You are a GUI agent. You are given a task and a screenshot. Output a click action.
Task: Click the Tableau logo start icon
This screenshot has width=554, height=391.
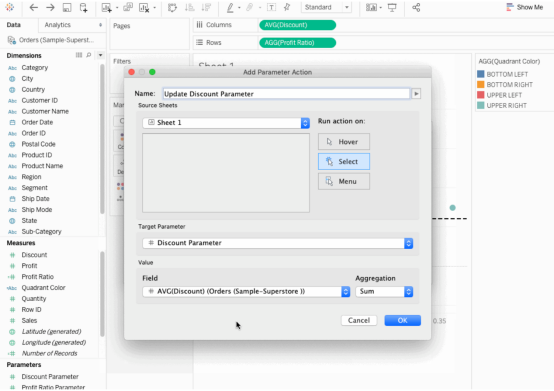coord(10,7)
